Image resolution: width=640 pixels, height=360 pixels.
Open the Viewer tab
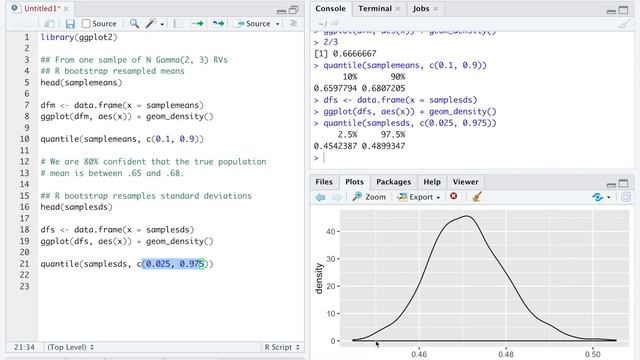(x=465, y=182)
